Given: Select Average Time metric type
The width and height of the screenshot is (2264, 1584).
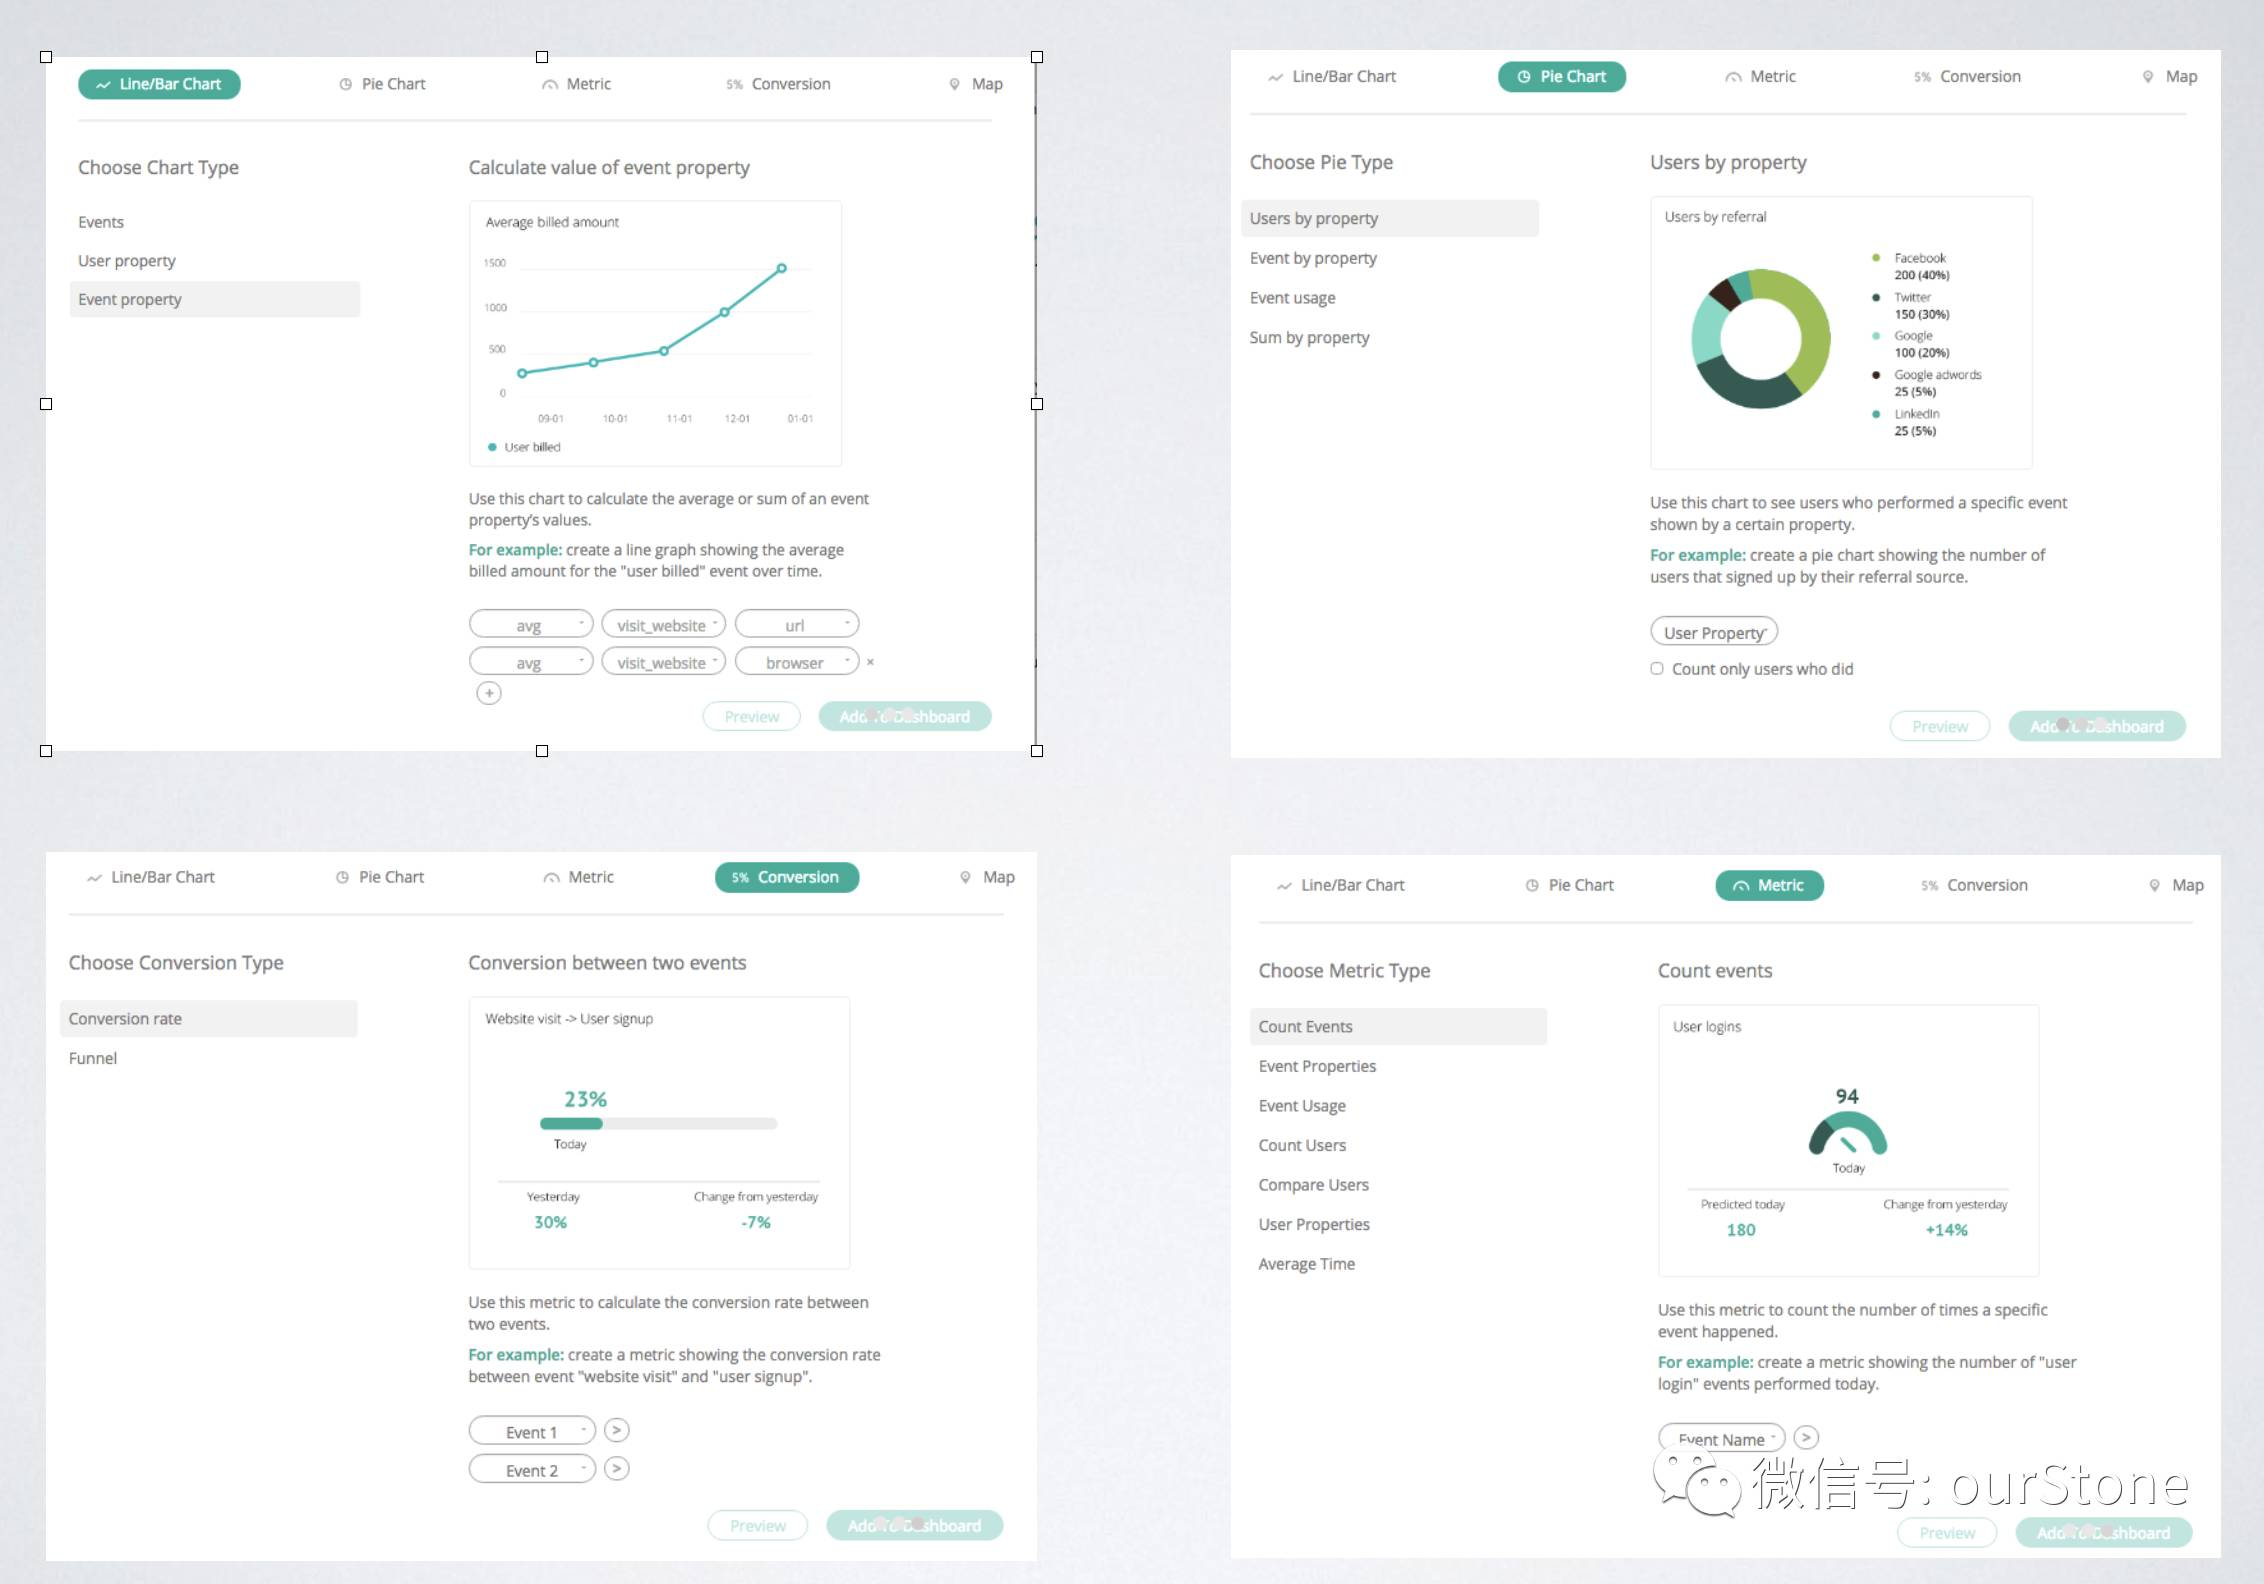Looking at the screenshot, I should click(1306, 1264).
